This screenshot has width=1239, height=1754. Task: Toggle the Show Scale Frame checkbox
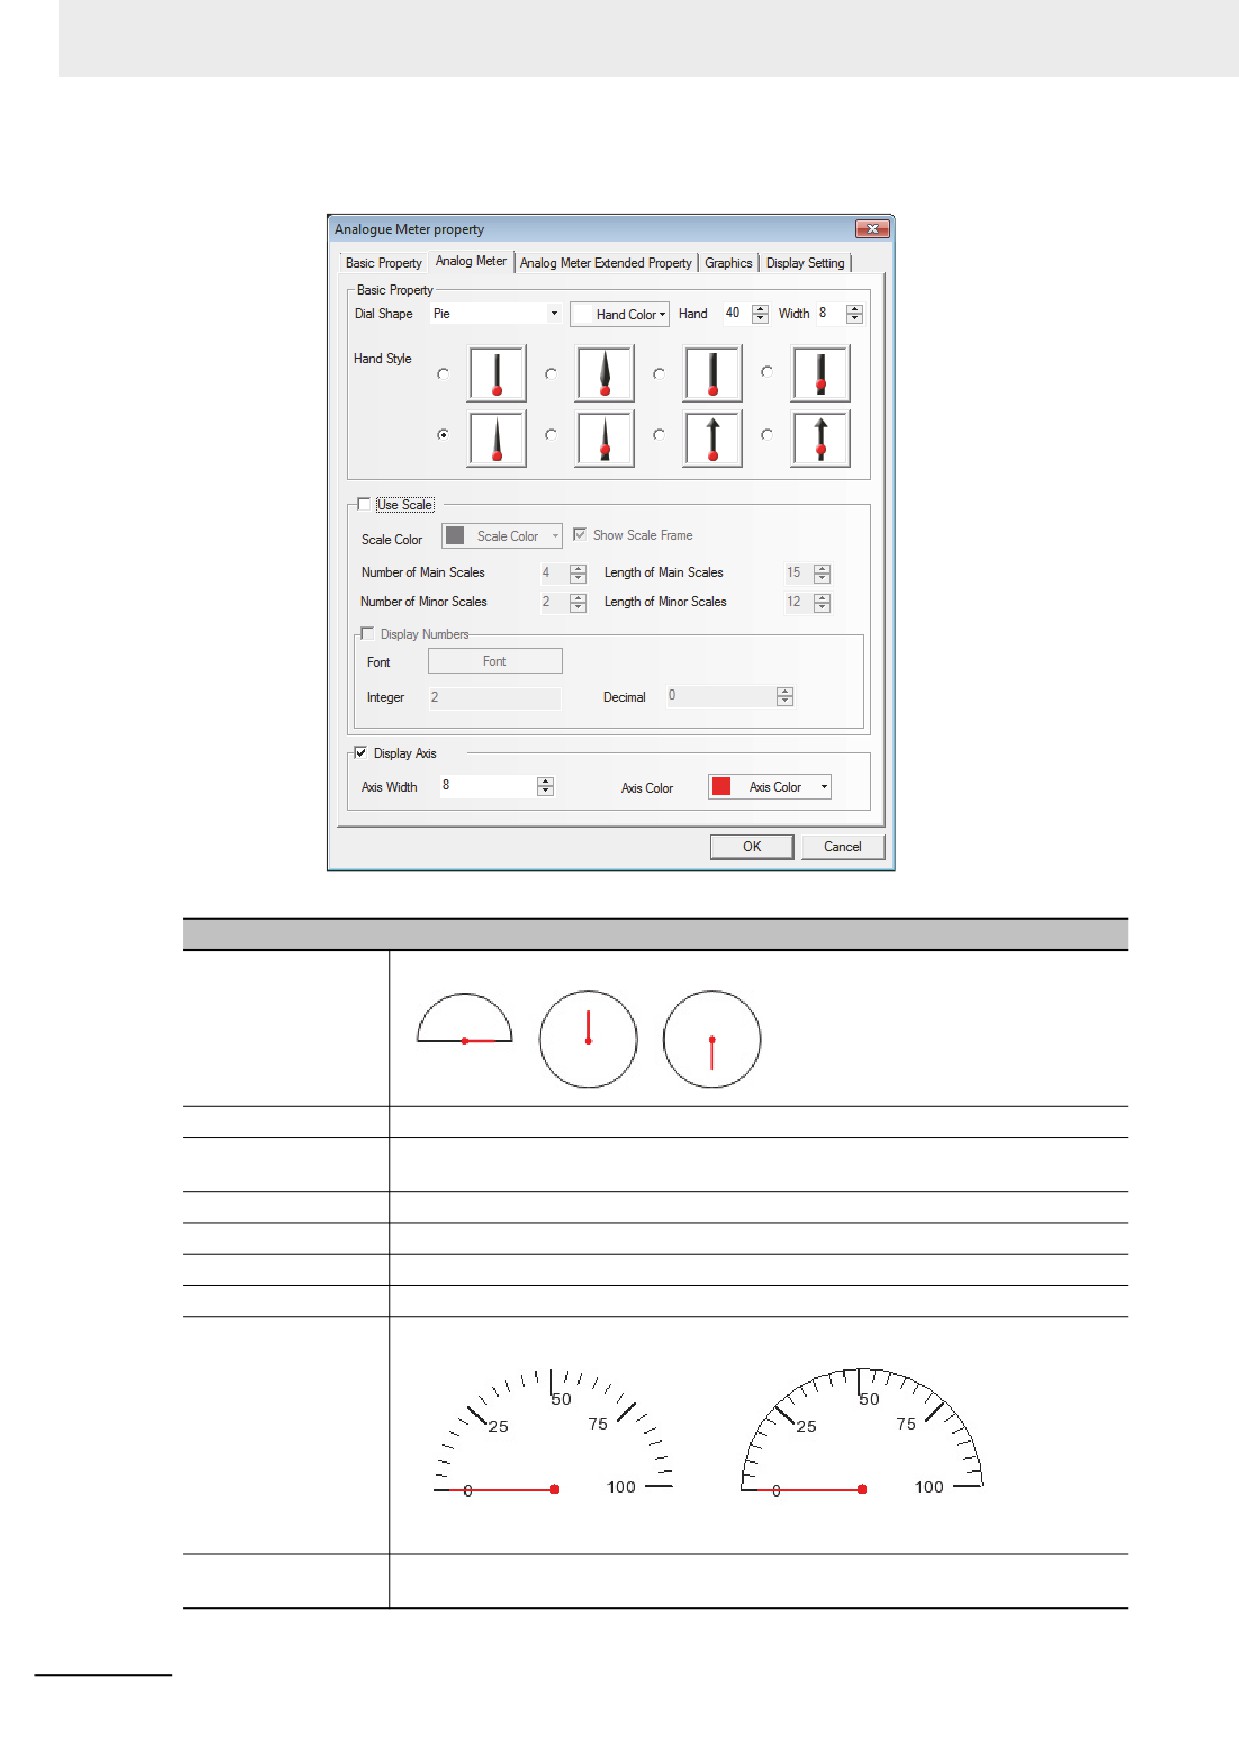point(580,535)
